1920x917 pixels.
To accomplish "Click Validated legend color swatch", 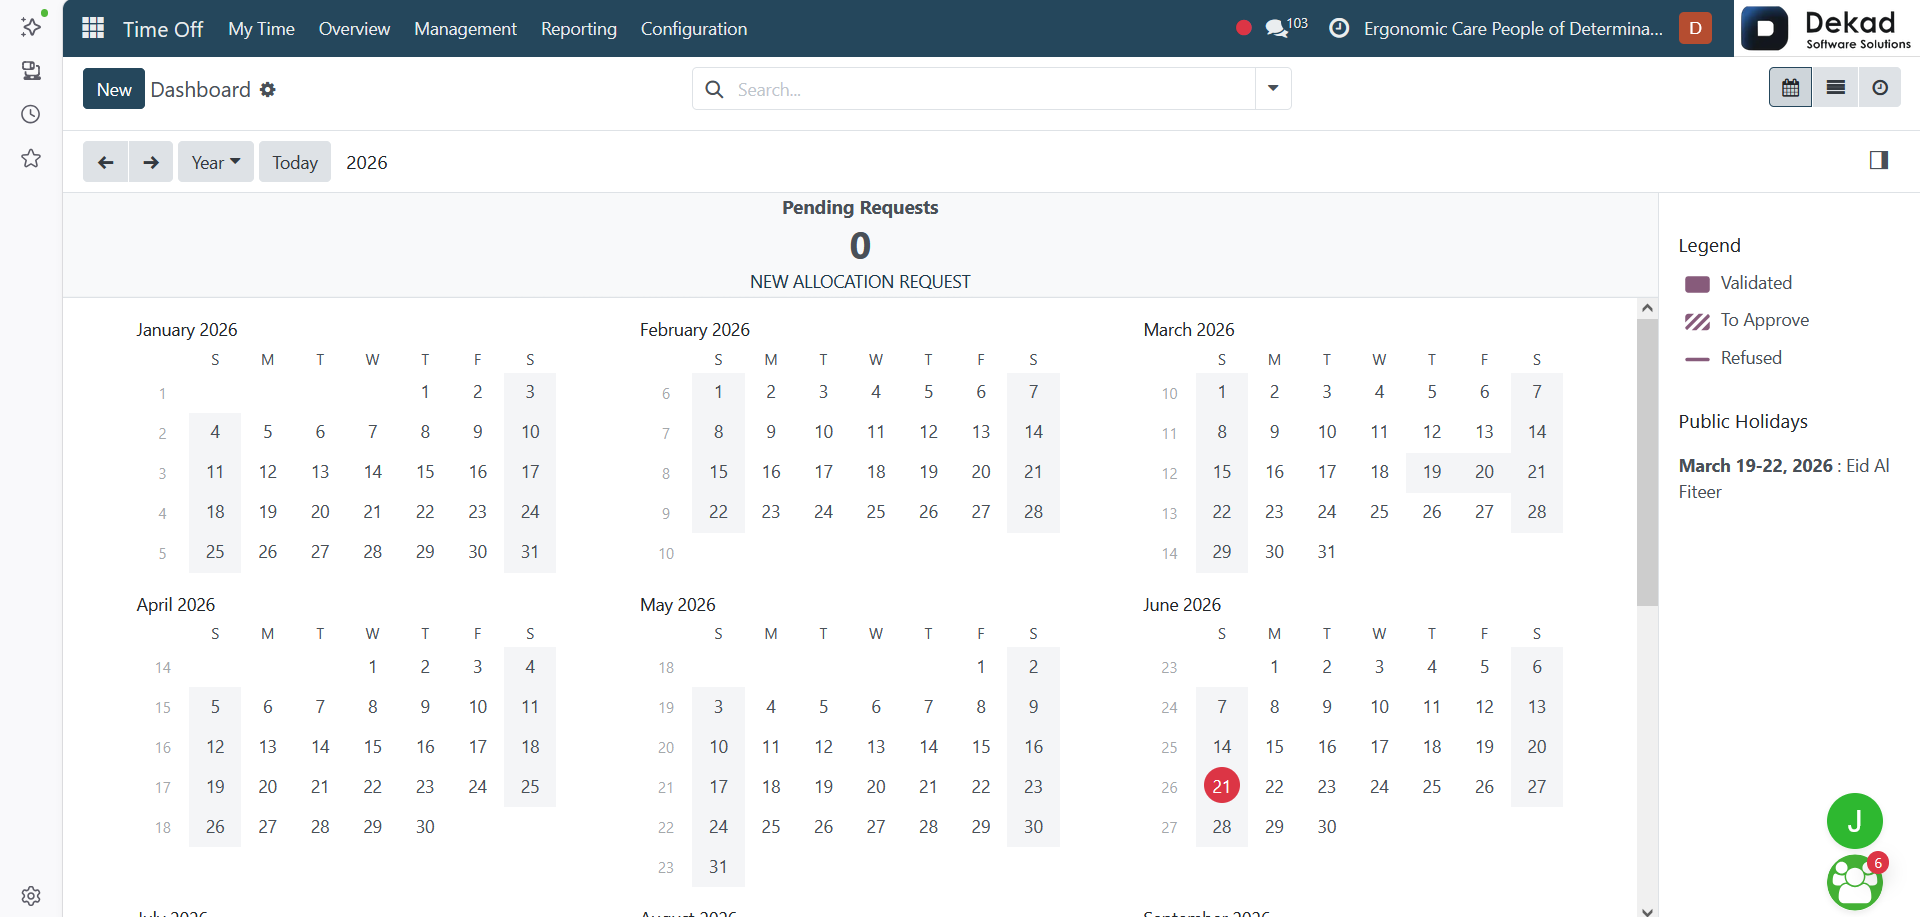I will click(1697, 284).
